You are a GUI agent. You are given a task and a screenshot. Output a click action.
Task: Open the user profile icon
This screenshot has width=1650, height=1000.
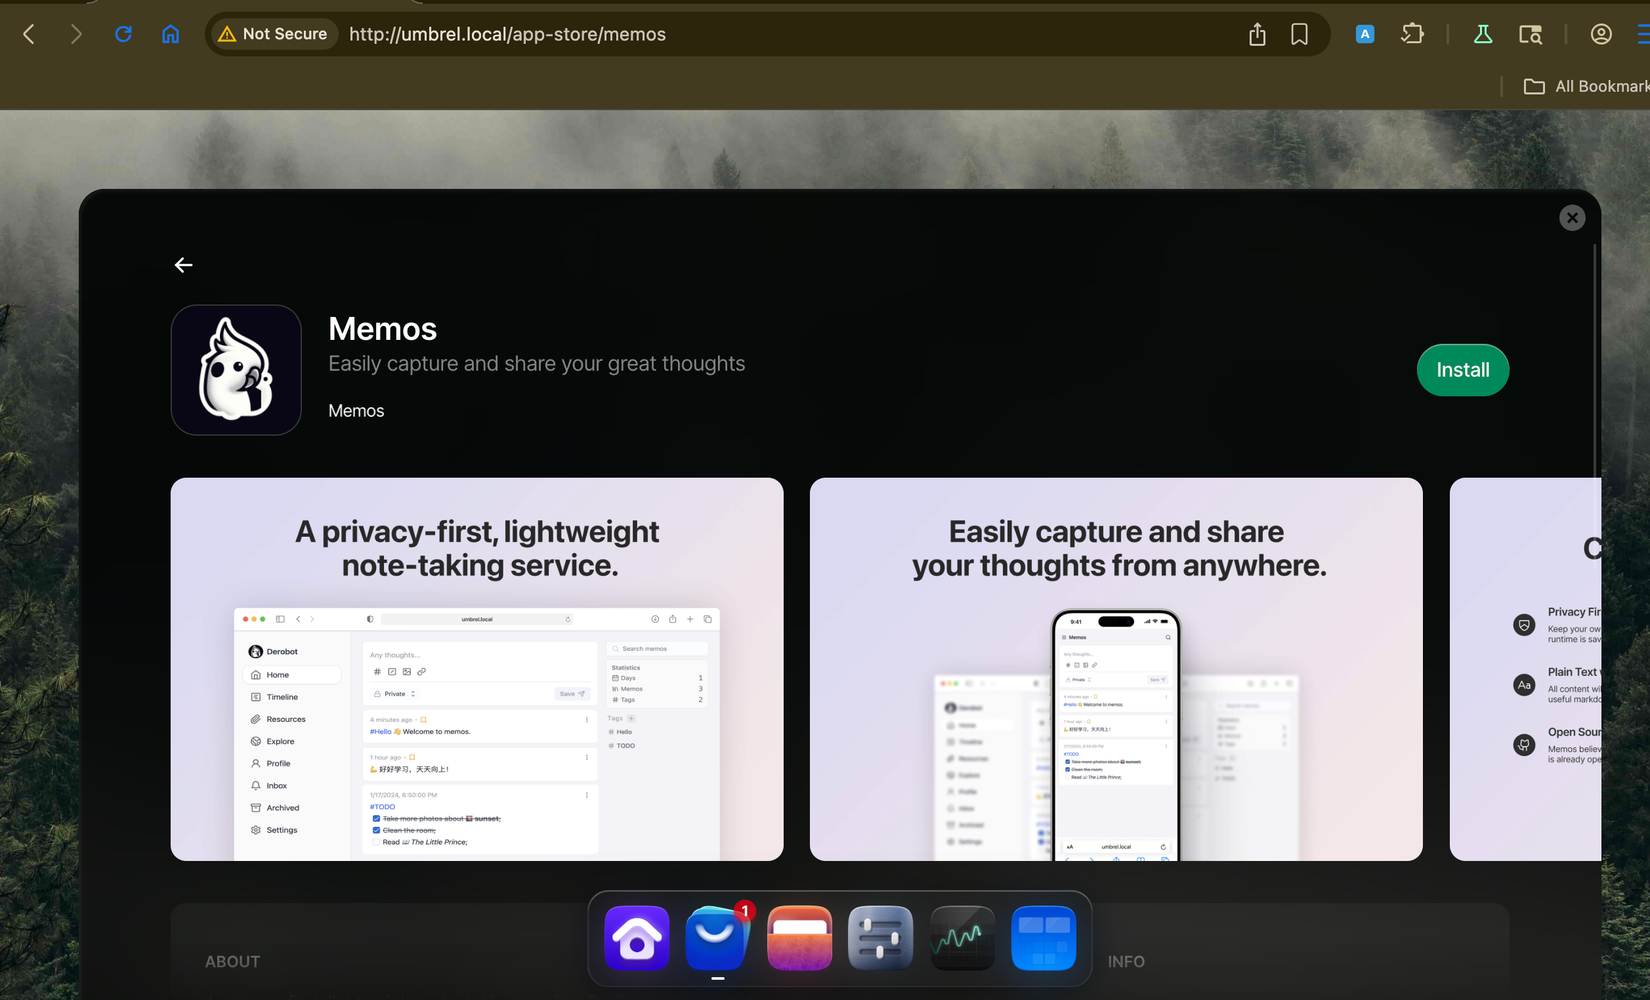coord(1601,34)
